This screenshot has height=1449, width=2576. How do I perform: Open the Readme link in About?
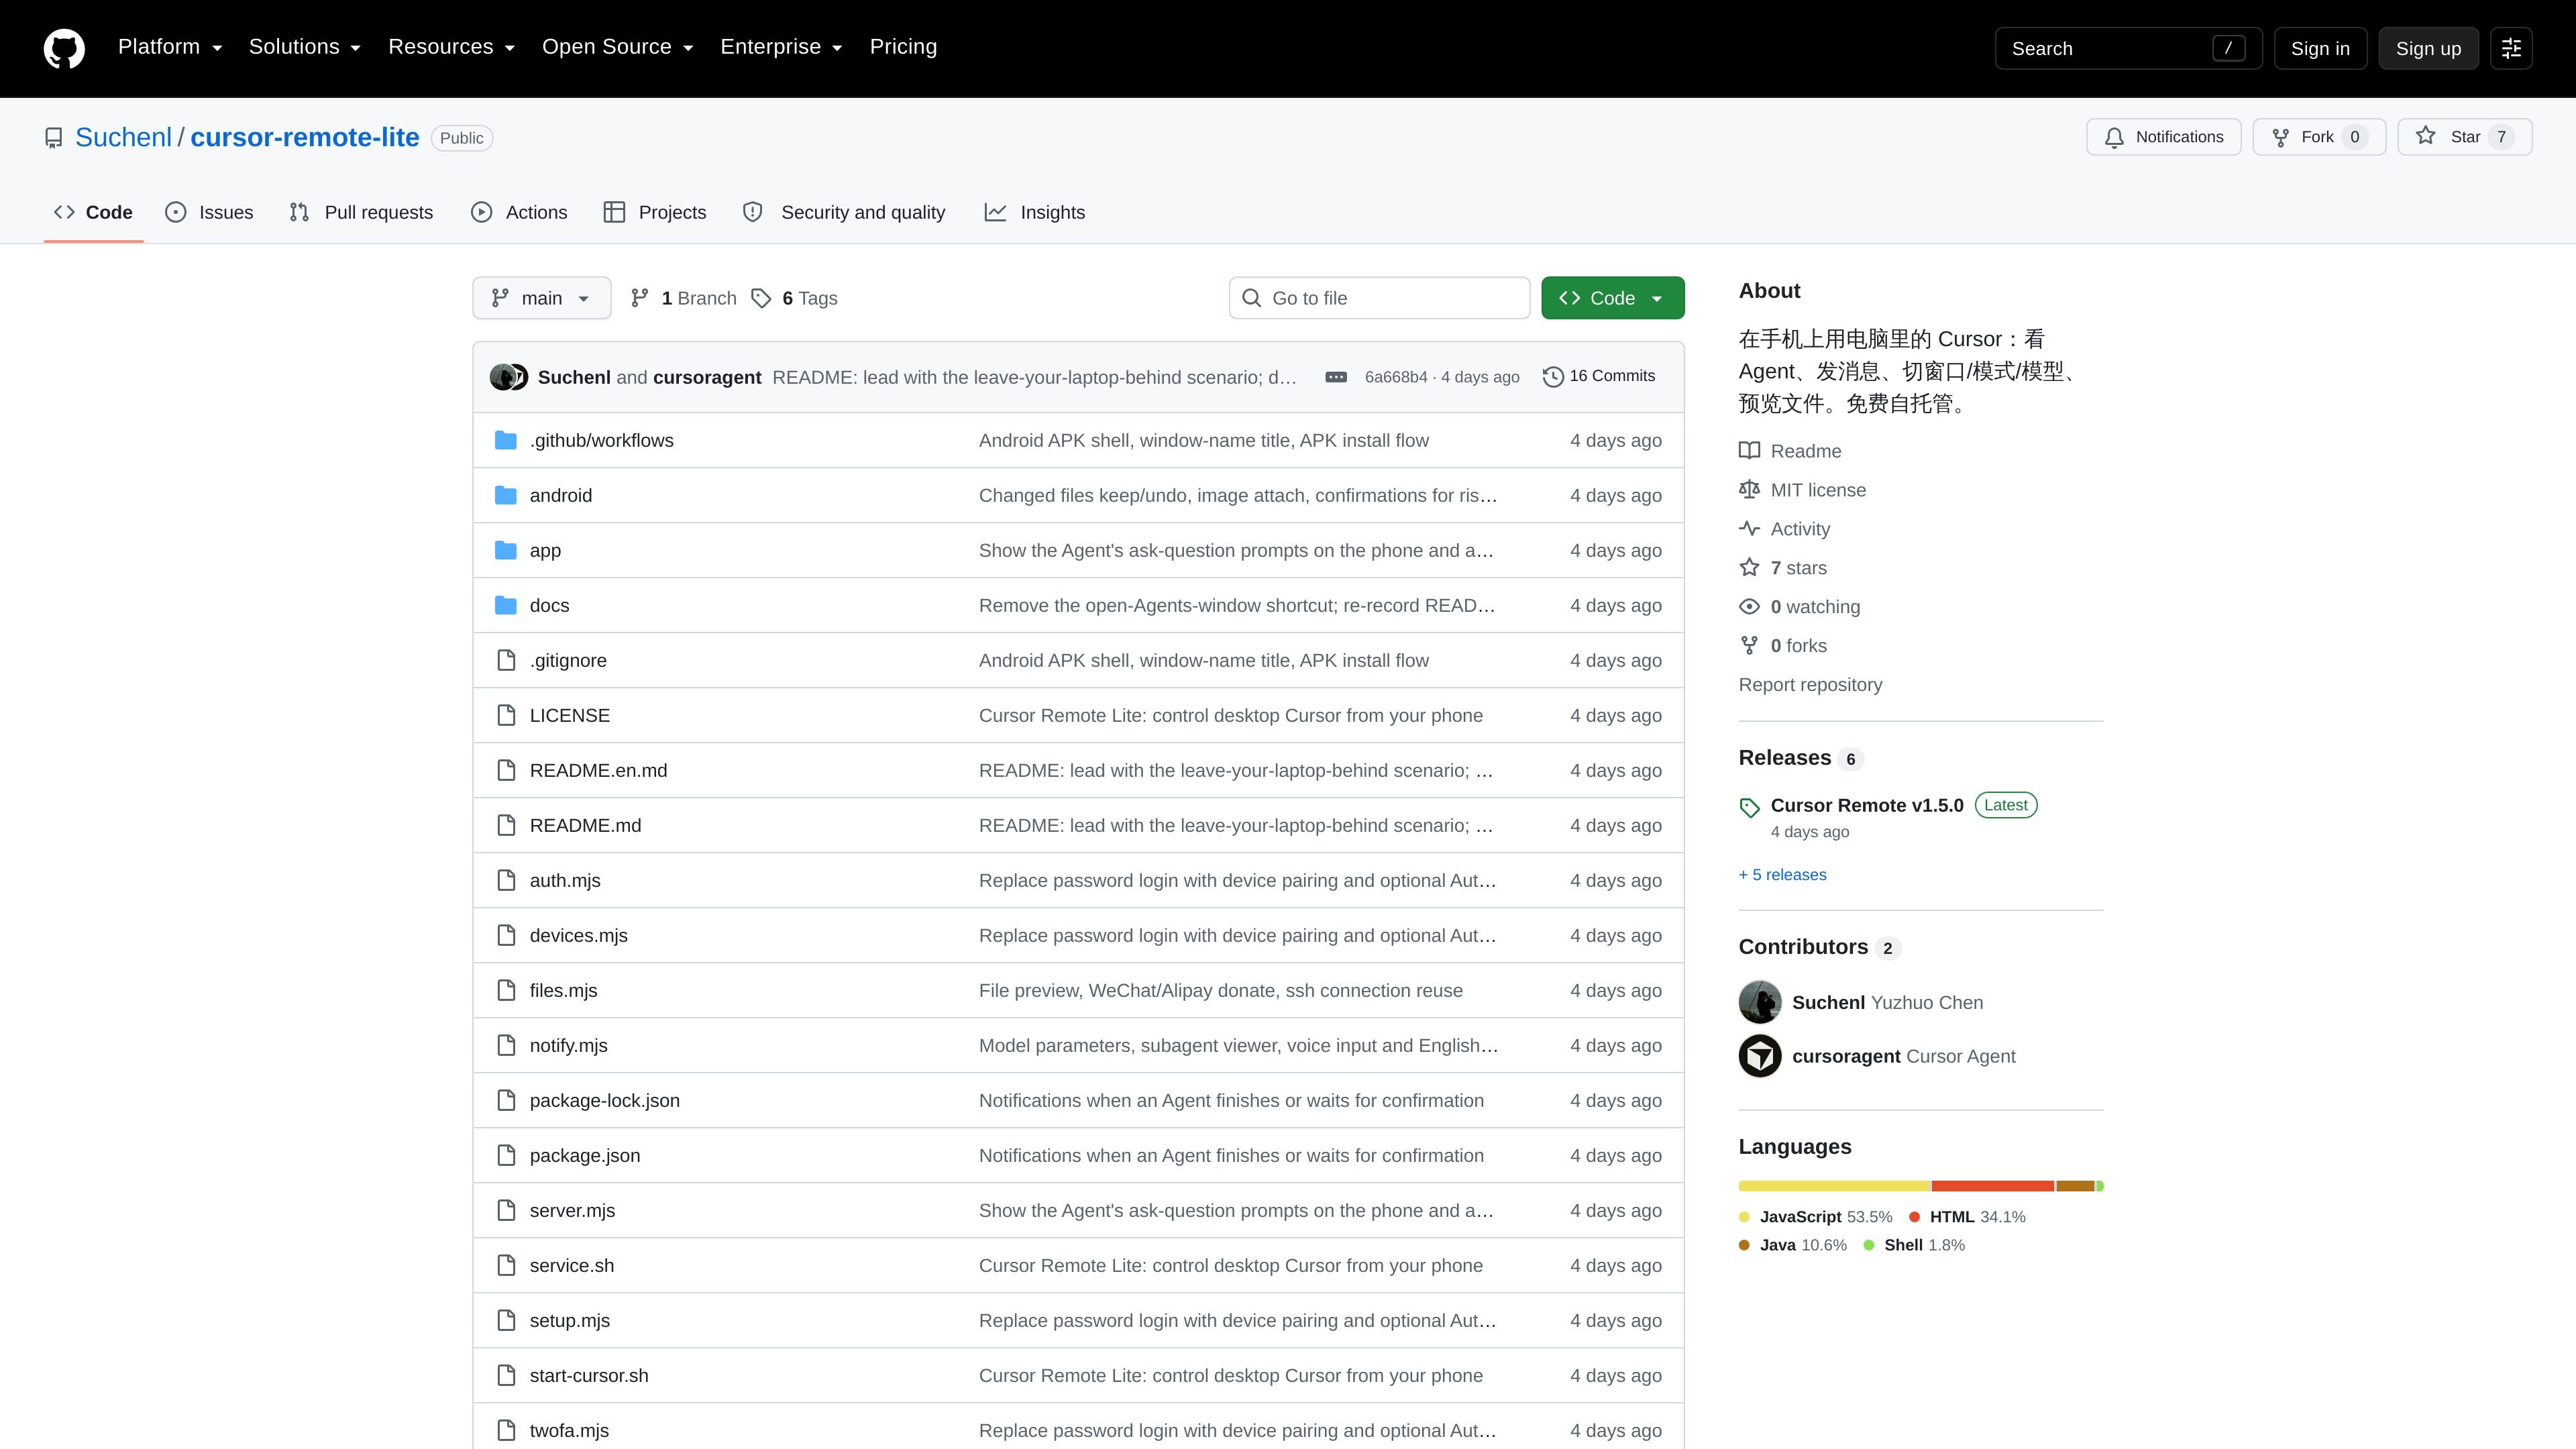1789,451
